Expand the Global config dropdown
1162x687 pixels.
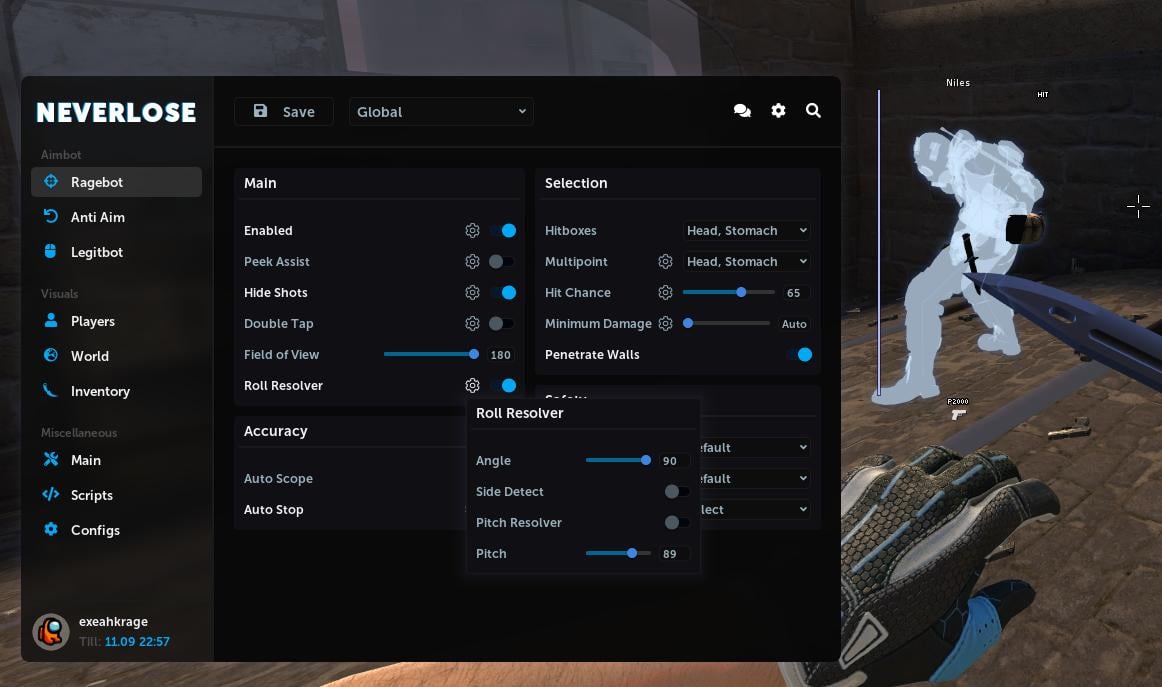[441, 112]
